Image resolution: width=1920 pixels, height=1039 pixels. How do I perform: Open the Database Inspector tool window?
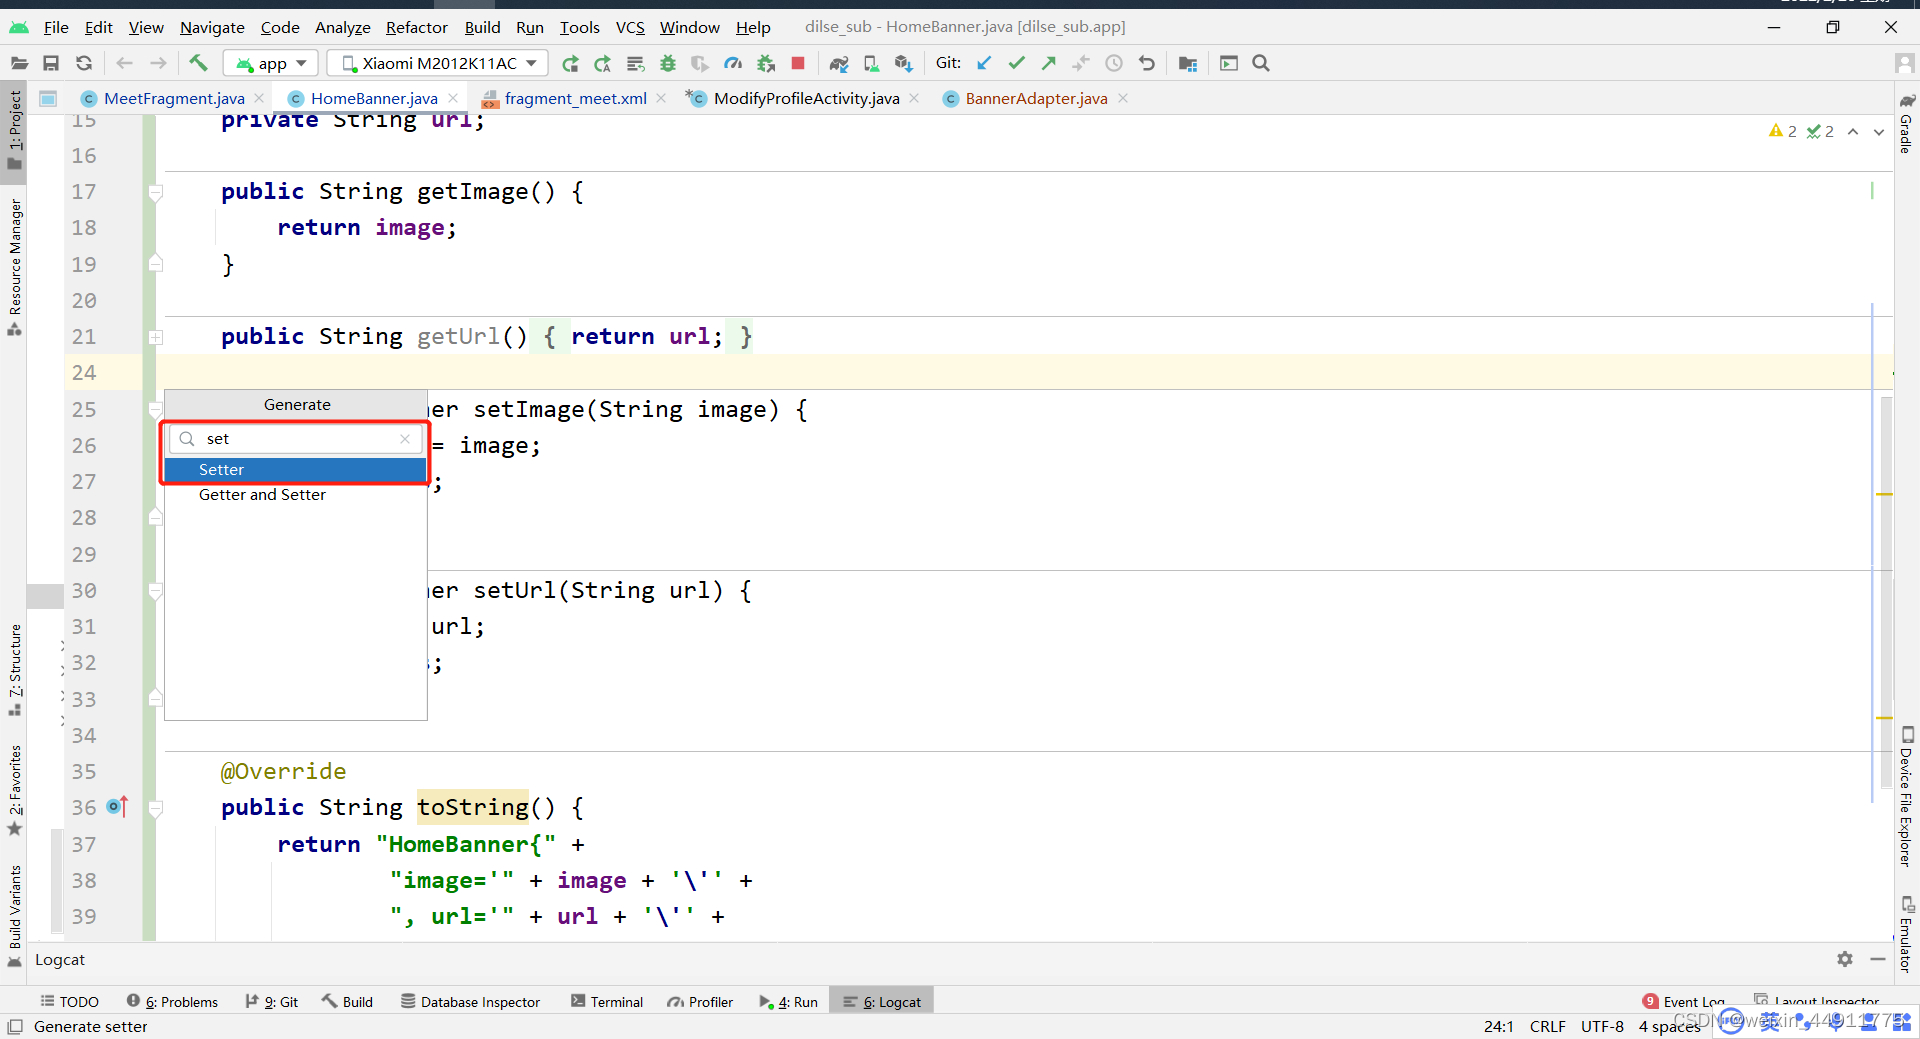coord(470,1001)
